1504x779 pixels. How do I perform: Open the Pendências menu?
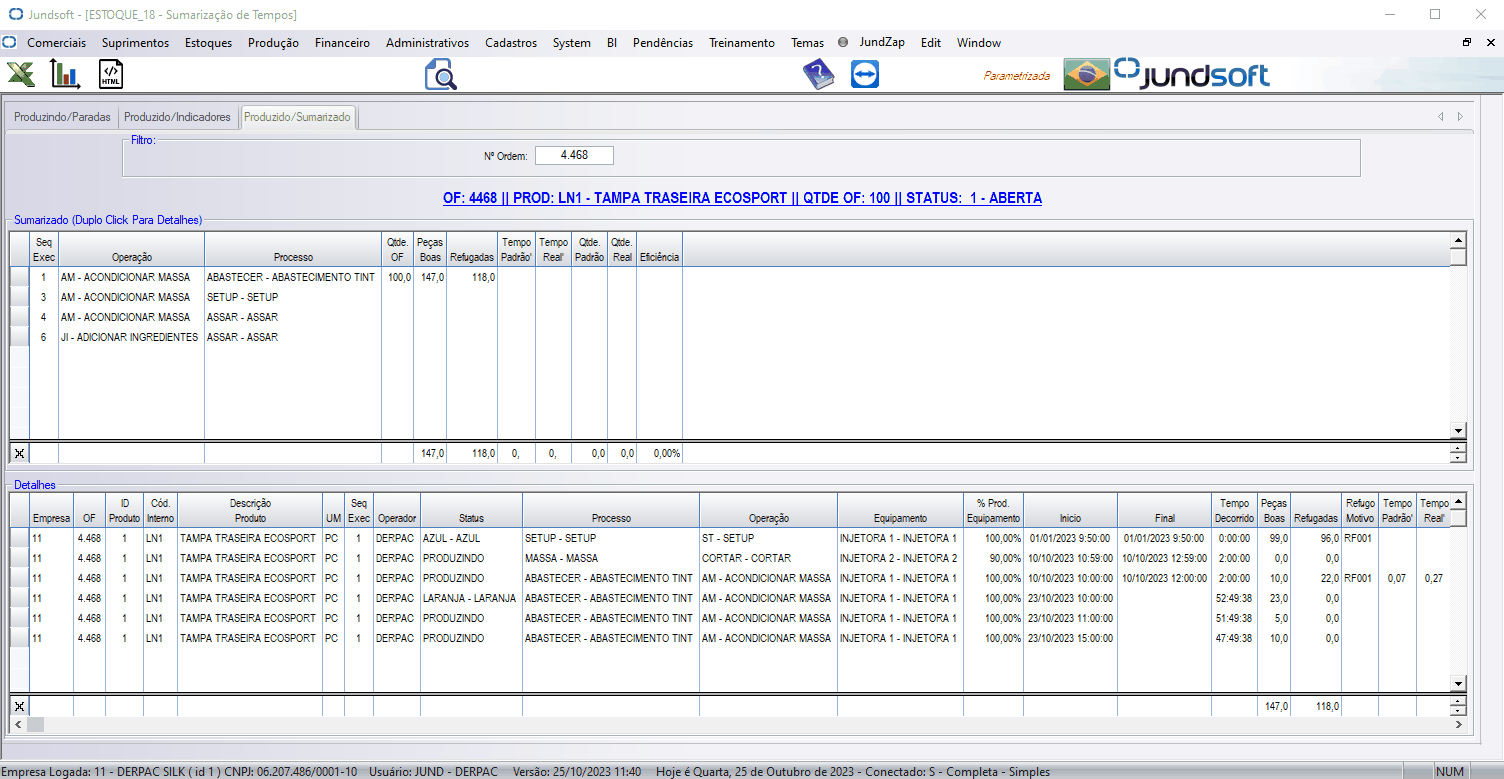663,43
